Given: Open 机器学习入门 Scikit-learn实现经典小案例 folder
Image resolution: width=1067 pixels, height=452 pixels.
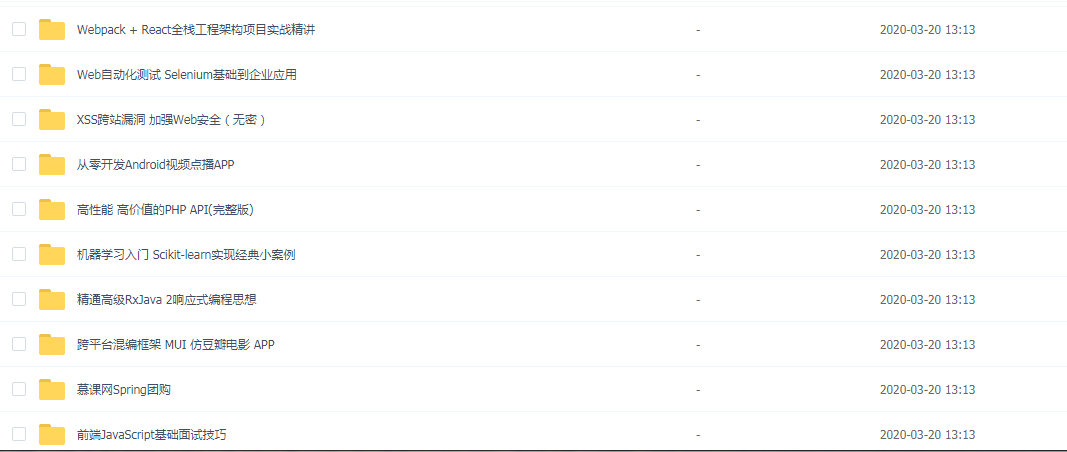Looking at the screenshot, I should tap(186, 255).
